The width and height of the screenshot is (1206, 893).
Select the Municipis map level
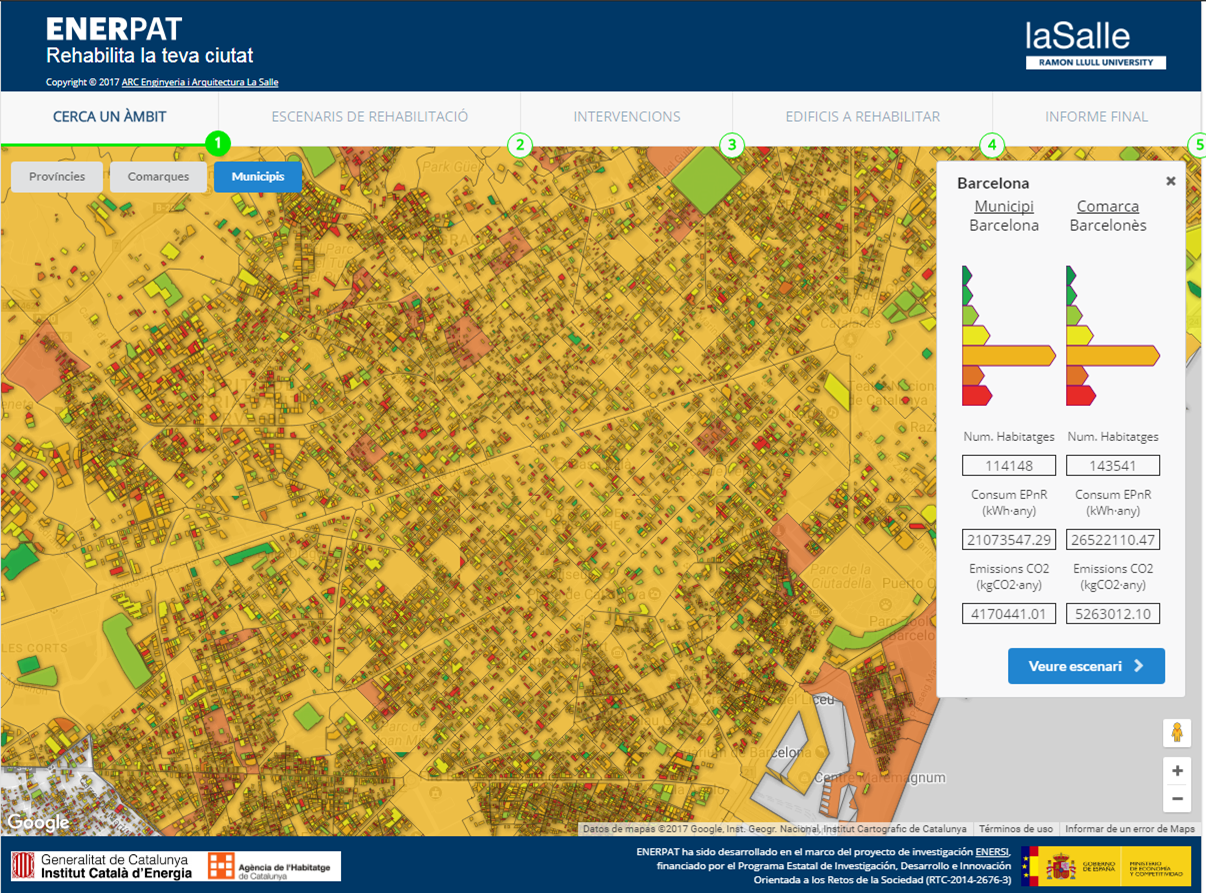(258, 177)
